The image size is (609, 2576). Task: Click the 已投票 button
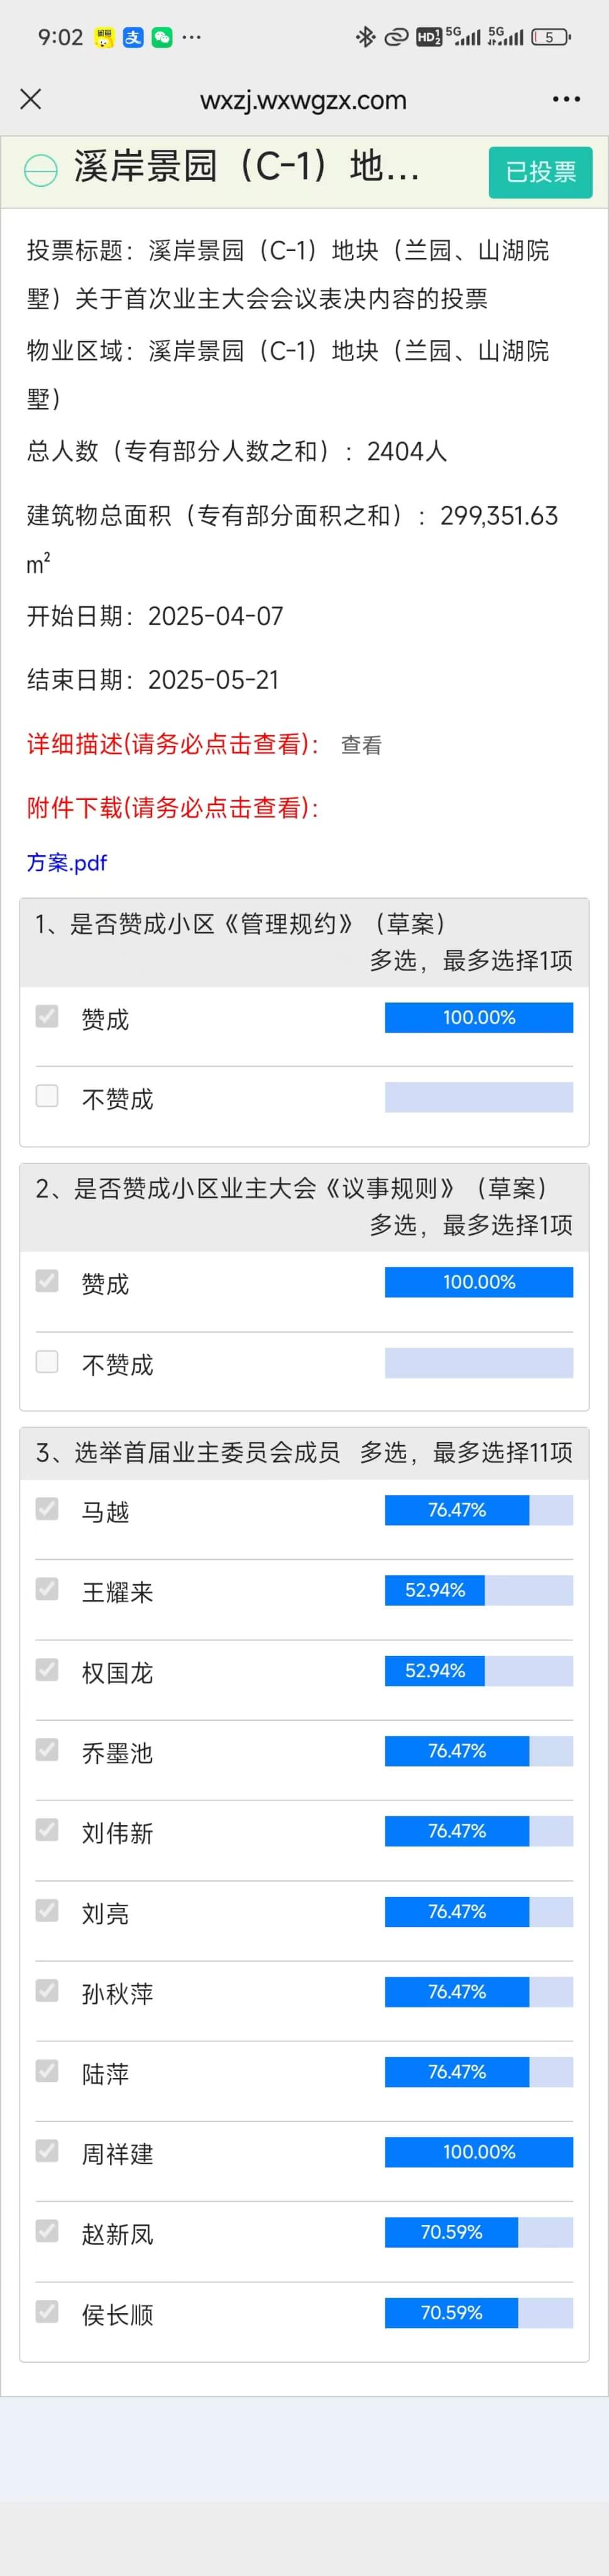[x=540, y=172]
